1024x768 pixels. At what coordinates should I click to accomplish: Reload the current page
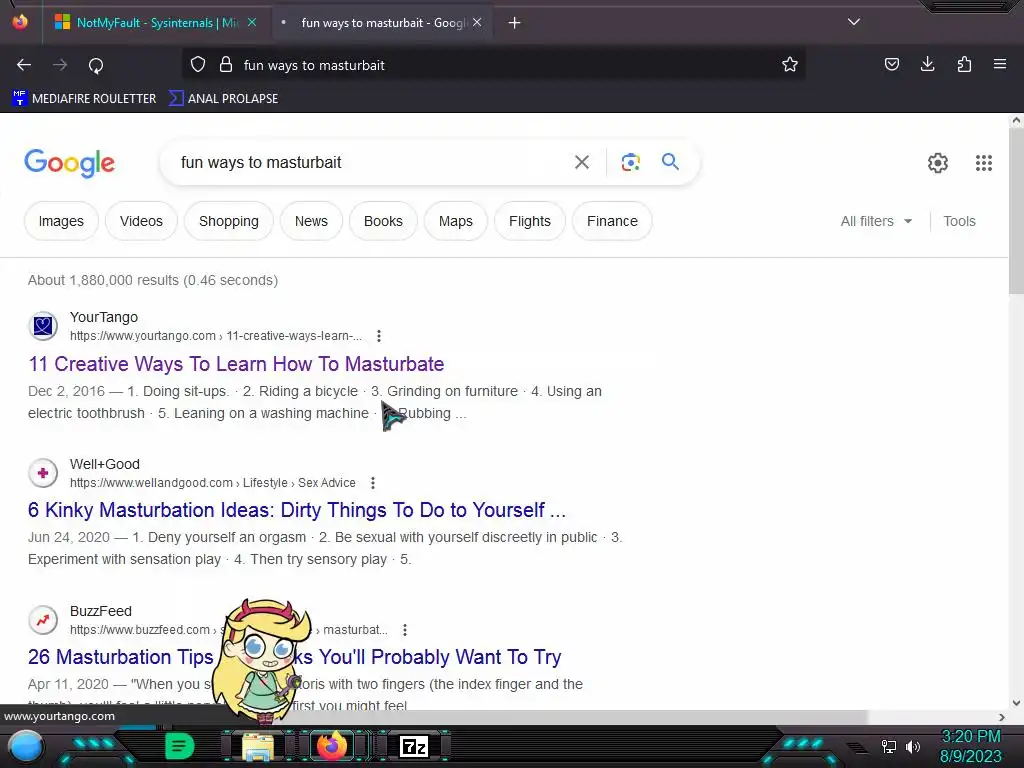(96, 65)
